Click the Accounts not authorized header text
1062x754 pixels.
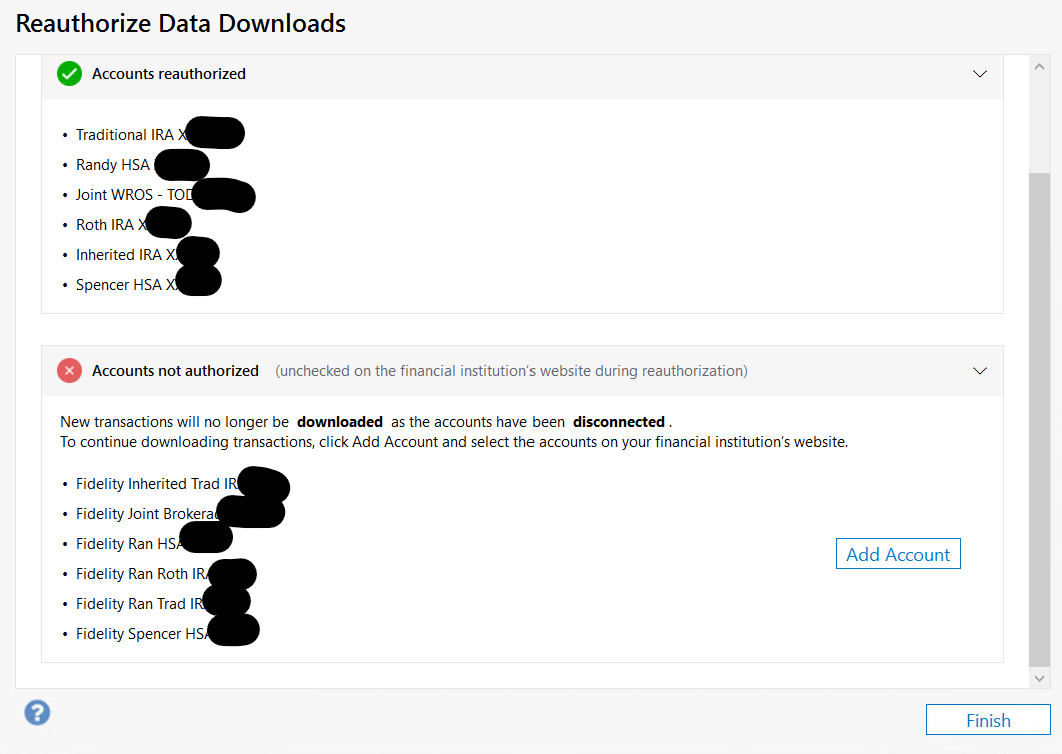(x=175, y=371)
